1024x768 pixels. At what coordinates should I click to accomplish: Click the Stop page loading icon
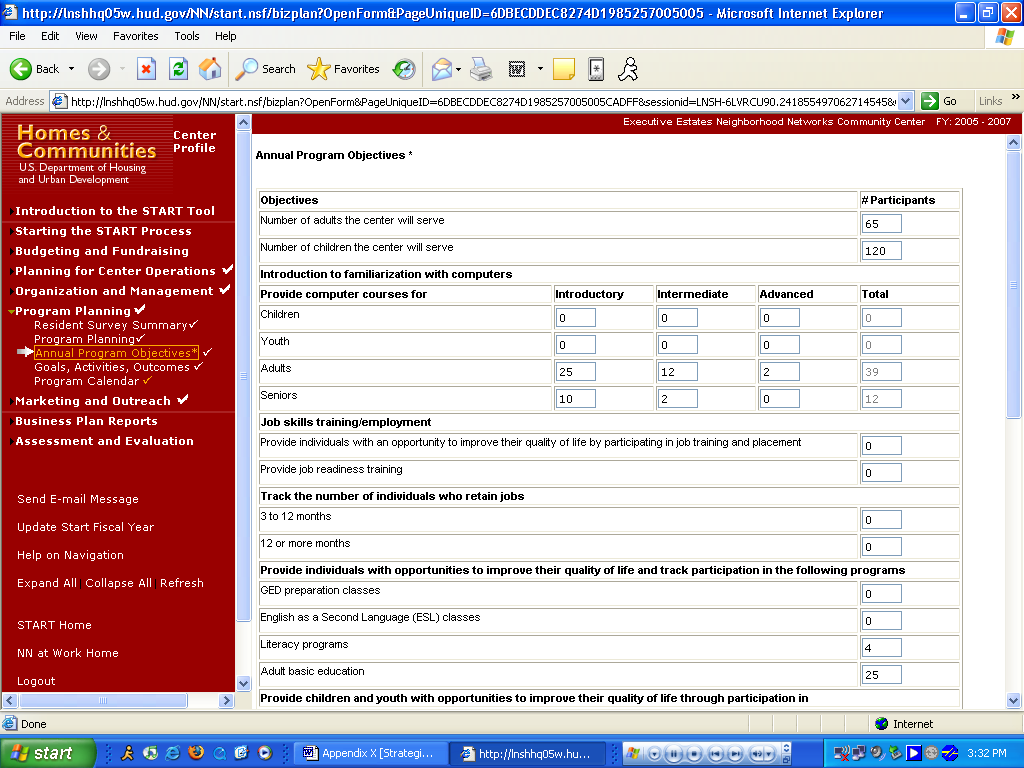coord(146,69)
